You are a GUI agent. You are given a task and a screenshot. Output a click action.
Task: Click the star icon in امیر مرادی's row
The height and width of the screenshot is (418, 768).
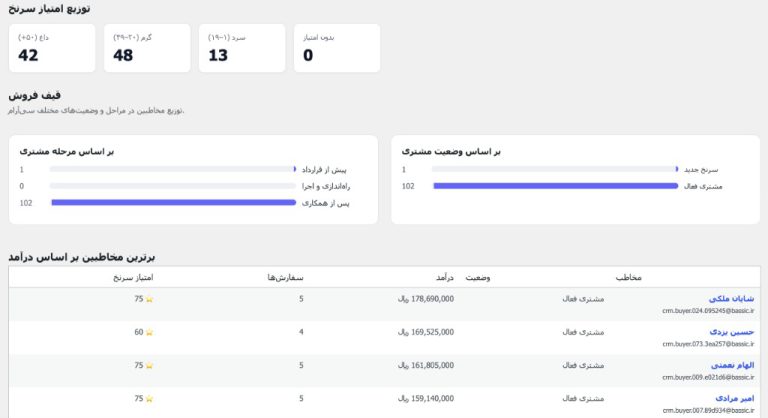149,399
